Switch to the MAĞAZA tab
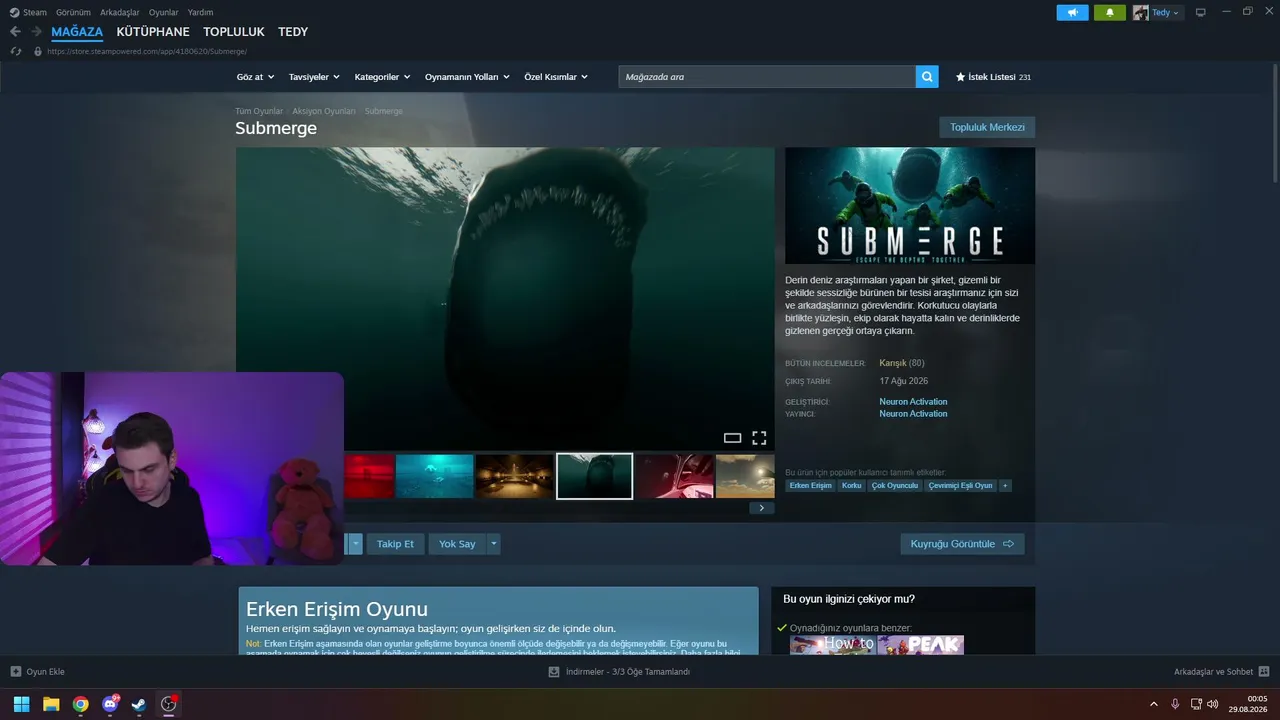 (x=77, y=32)
